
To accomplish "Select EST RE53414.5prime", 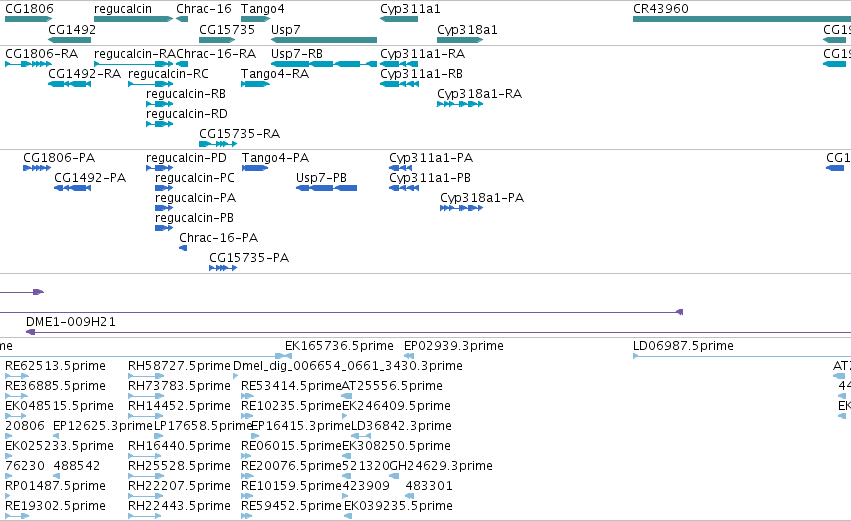I will [x=291, y=386].
